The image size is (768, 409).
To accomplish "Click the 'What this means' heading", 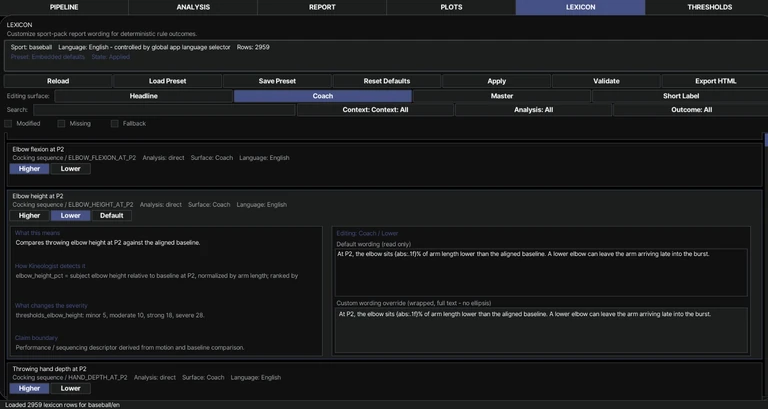I will coord(37,233).
